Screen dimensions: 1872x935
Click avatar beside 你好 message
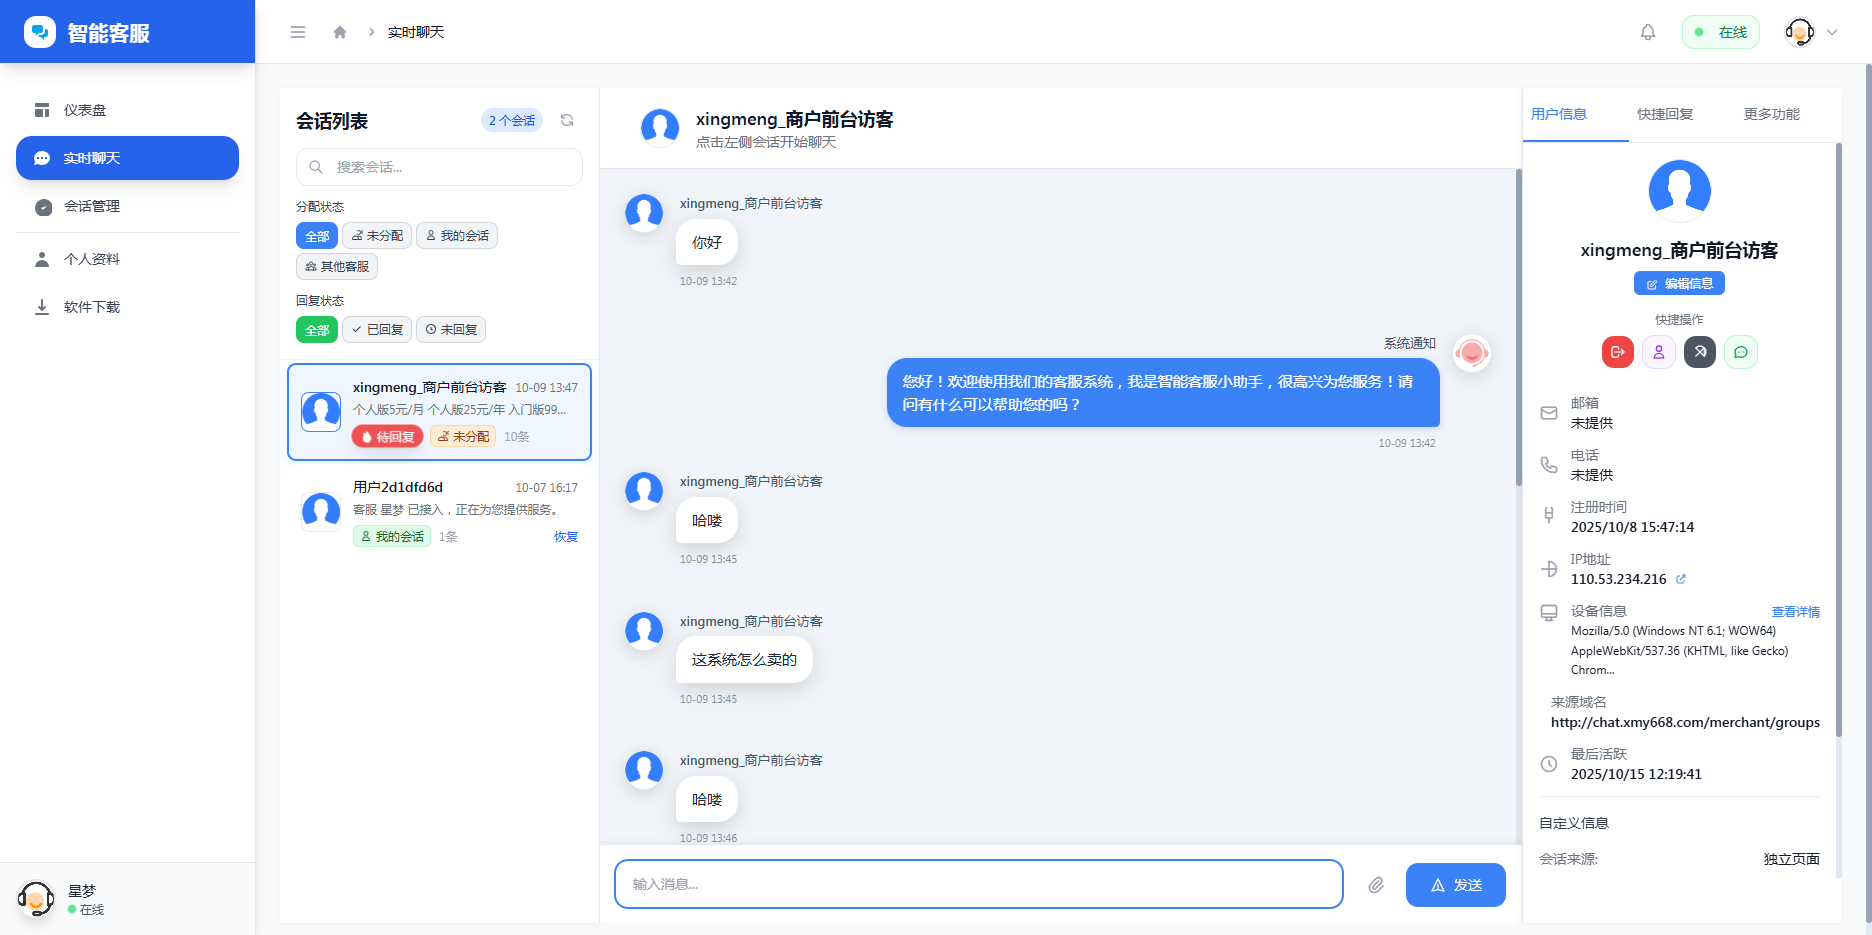[644, 213]
